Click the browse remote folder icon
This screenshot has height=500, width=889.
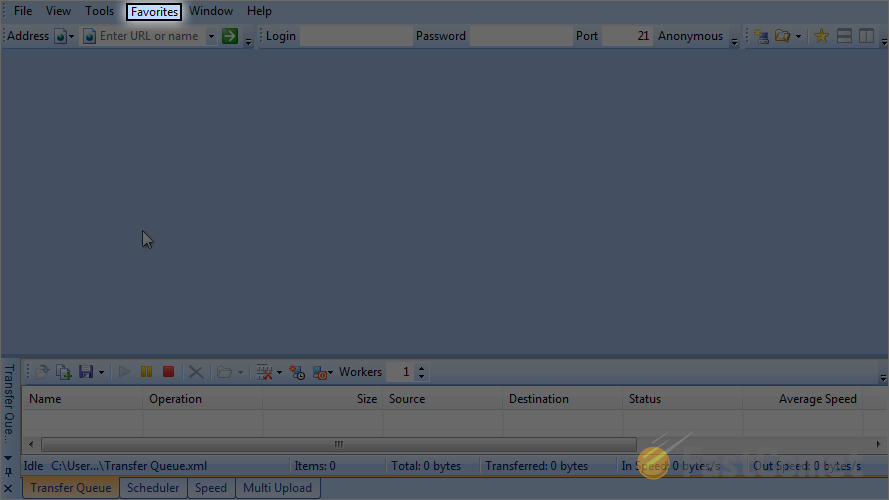coord(782,36)
